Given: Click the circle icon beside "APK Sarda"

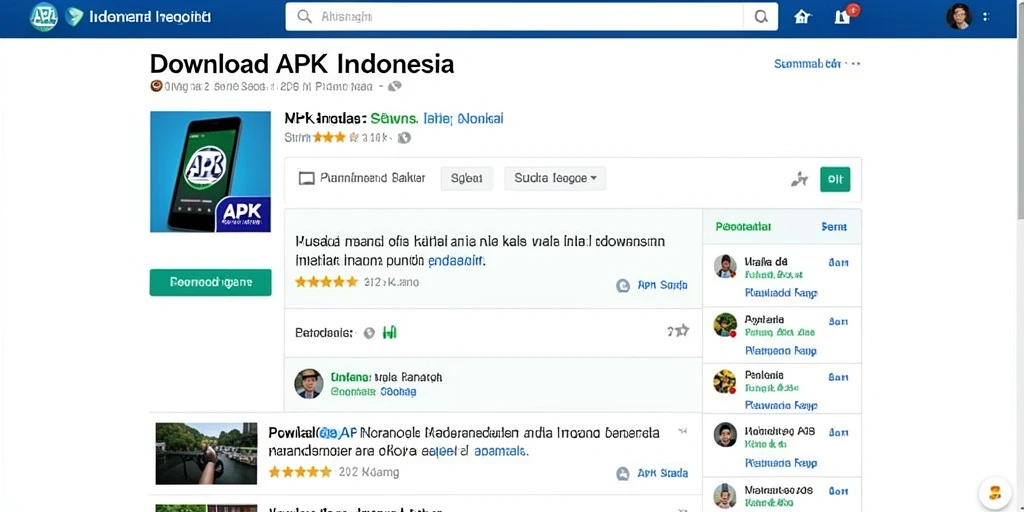Looking at the screenshot, I should coord(623,285).
